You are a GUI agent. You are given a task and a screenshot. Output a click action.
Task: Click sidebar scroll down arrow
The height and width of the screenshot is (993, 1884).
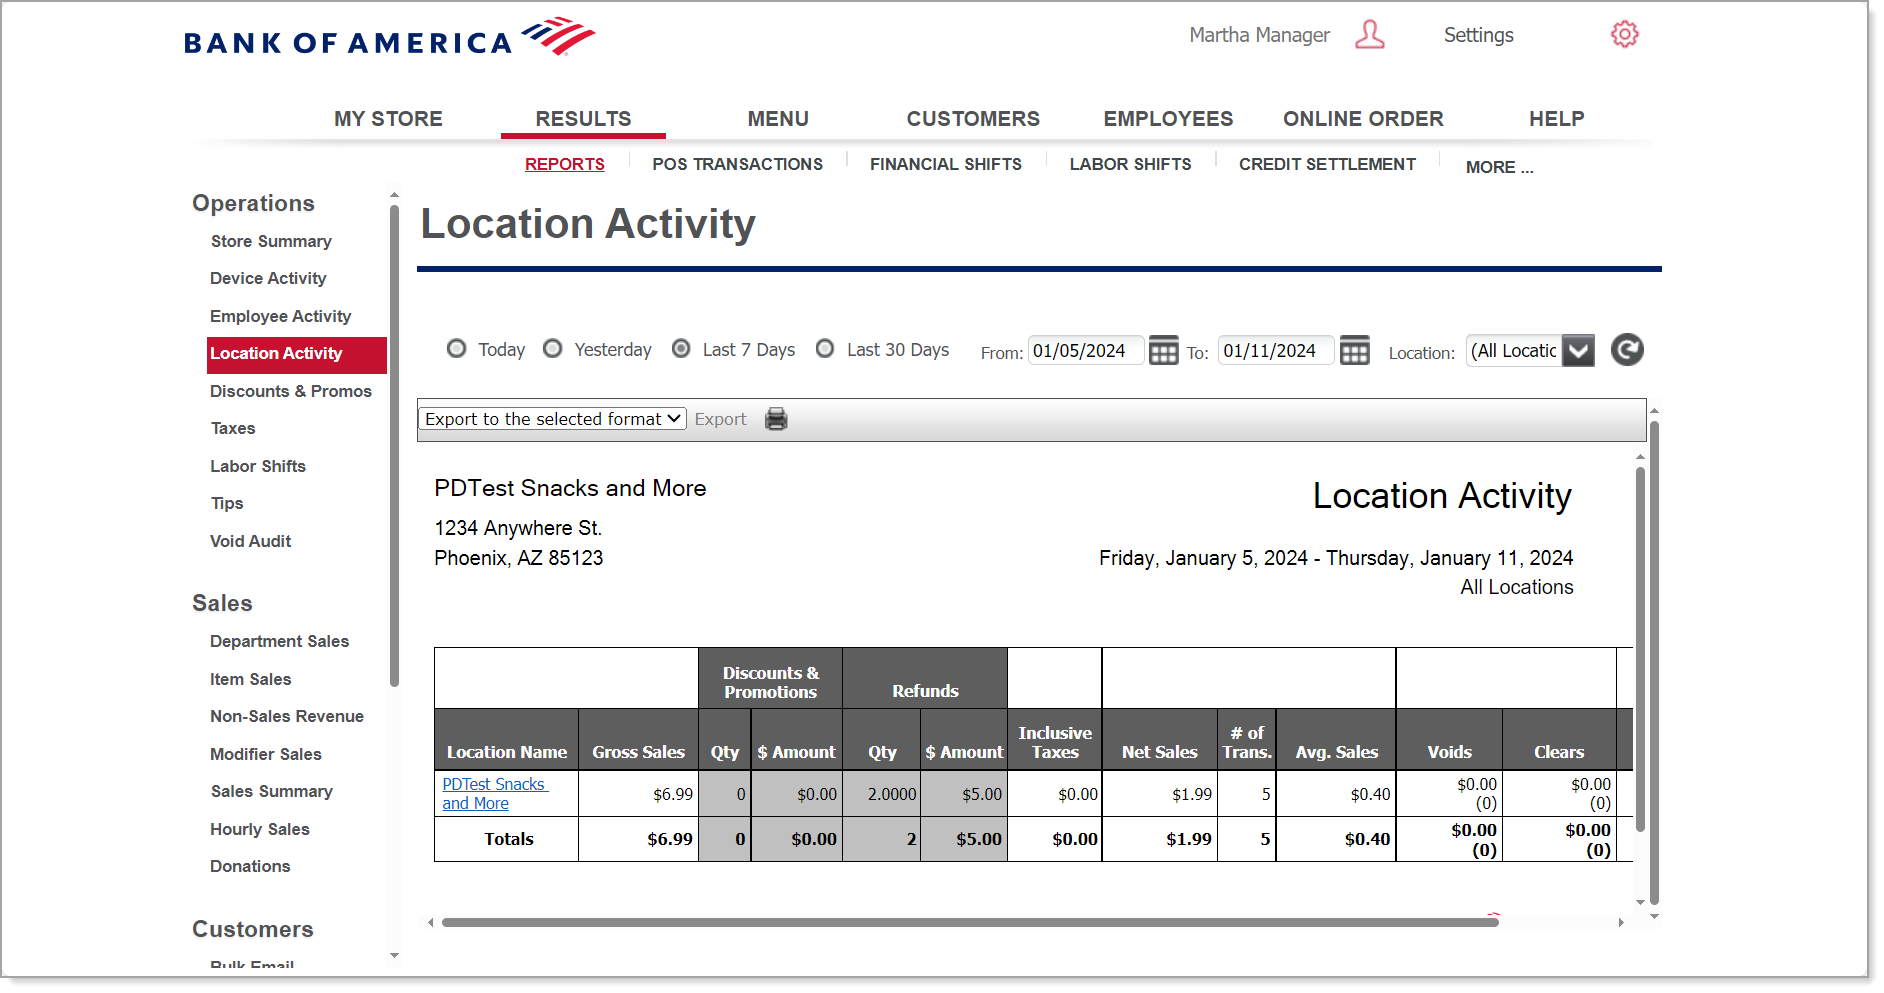(394, 956)
